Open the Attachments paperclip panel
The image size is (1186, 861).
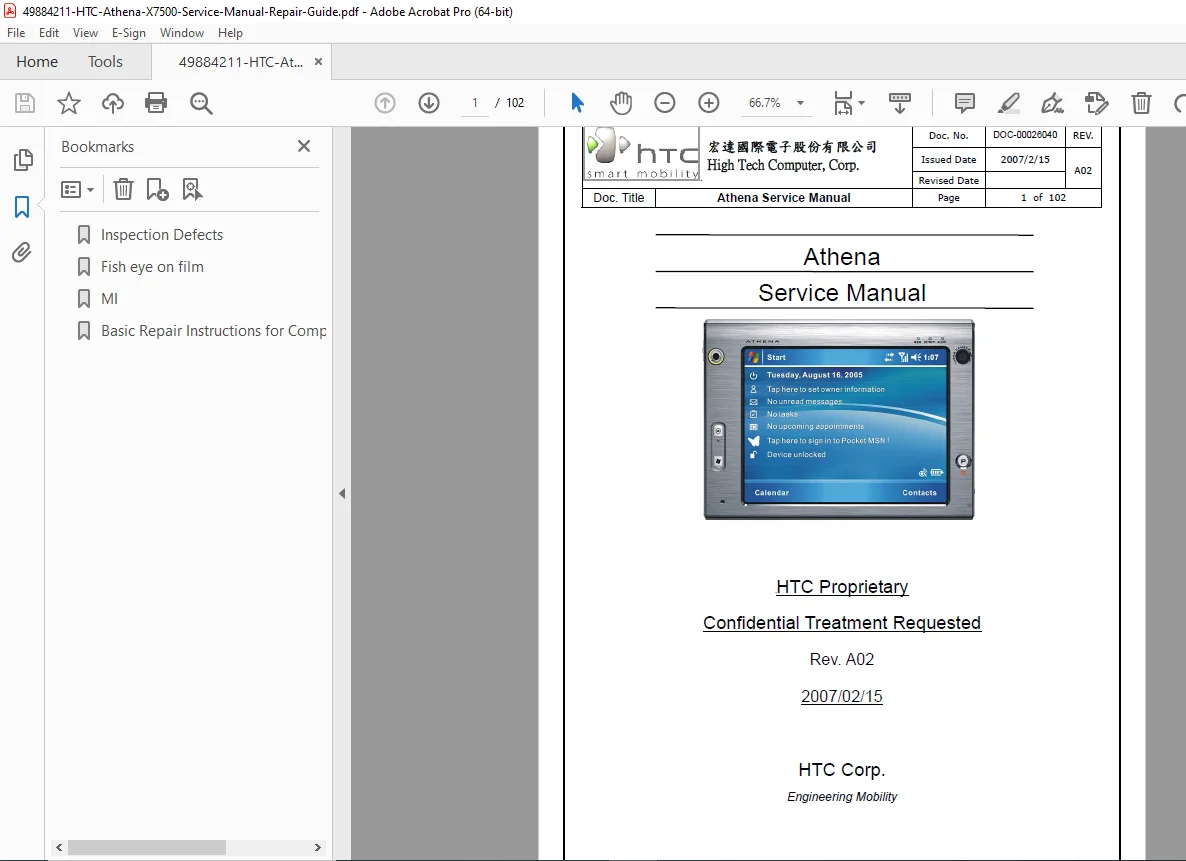[22, 252]
